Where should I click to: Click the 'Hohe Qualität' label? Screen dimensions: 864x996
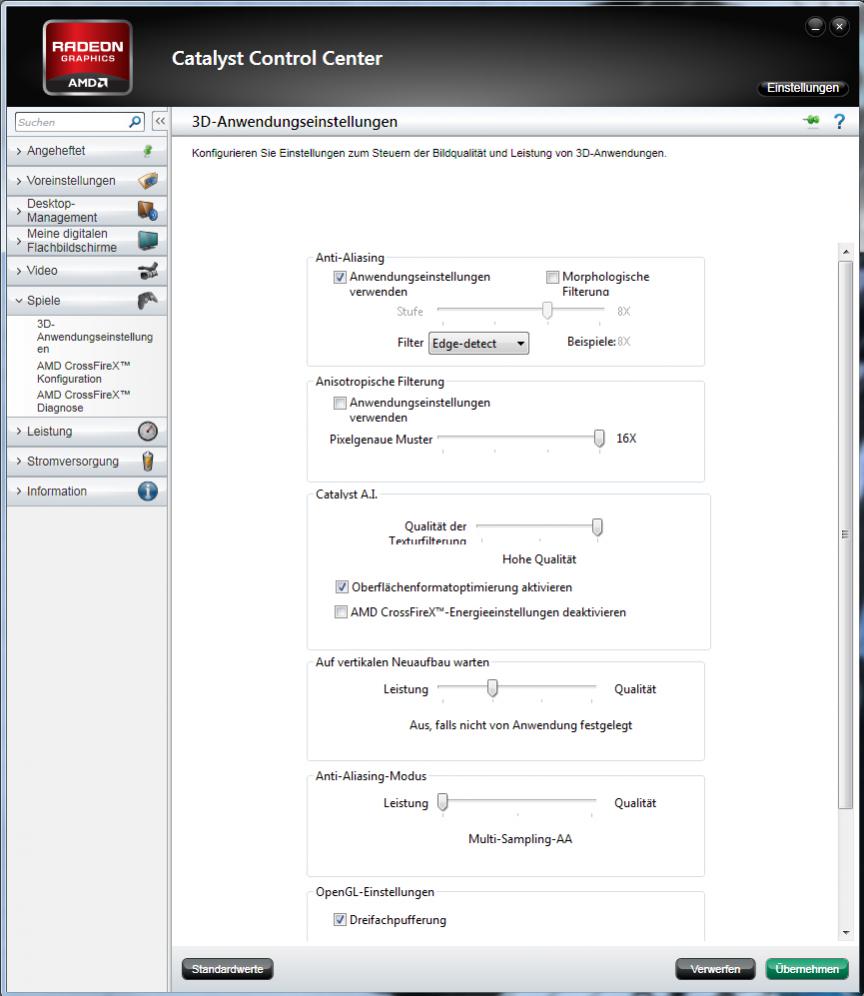click(x=539, y=560)
